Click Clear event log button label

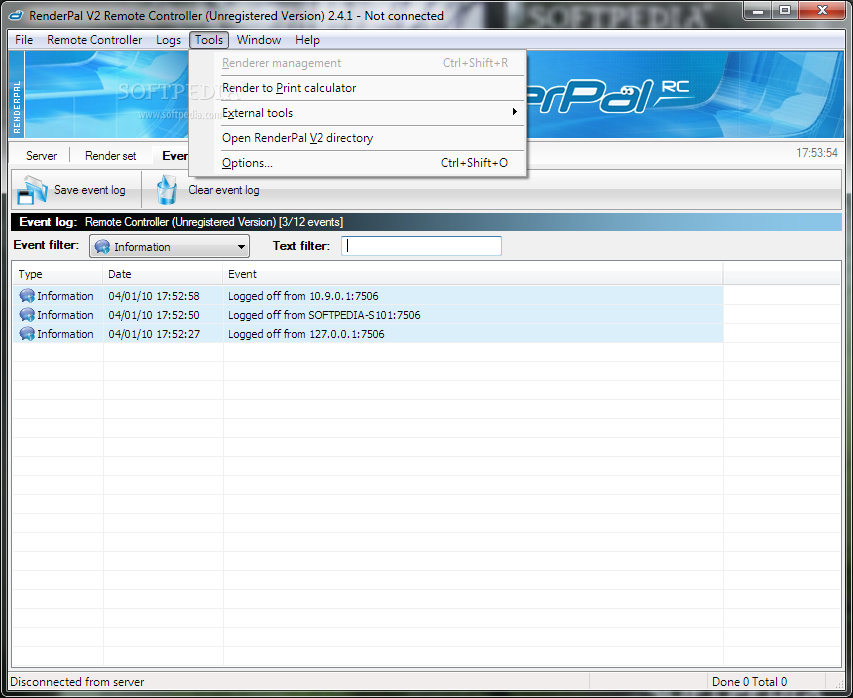click(224, 190)
